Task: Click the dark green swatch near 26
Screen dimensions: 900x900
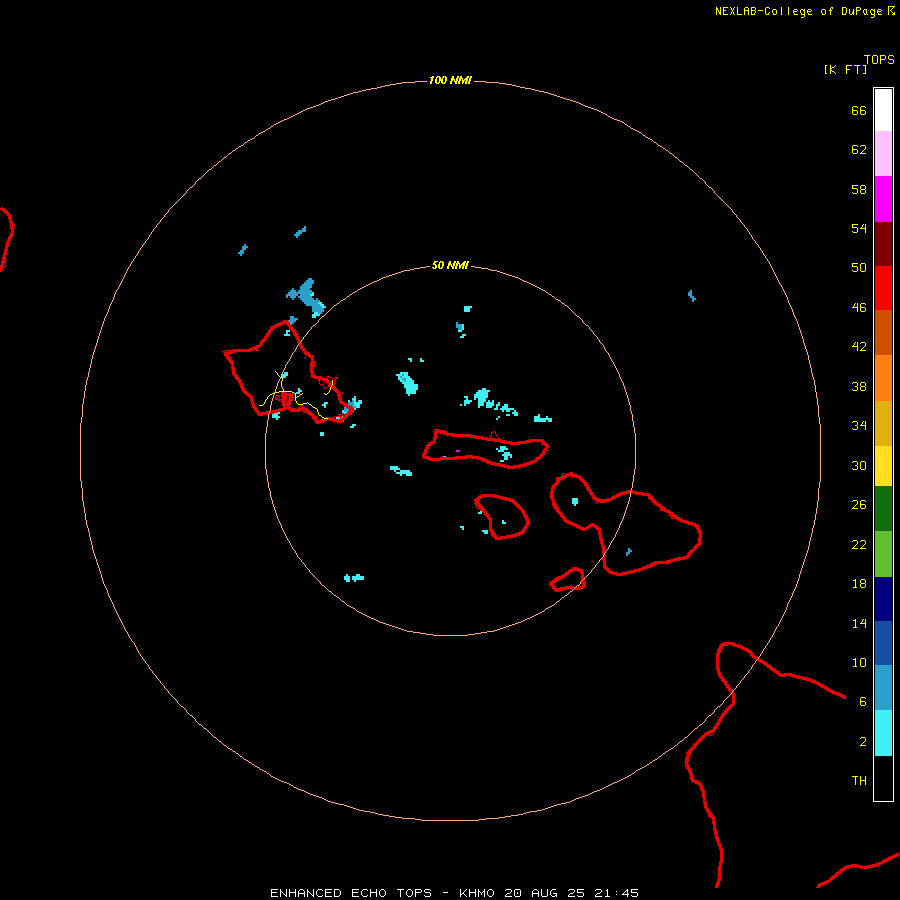Action: (x=883, y=509)
